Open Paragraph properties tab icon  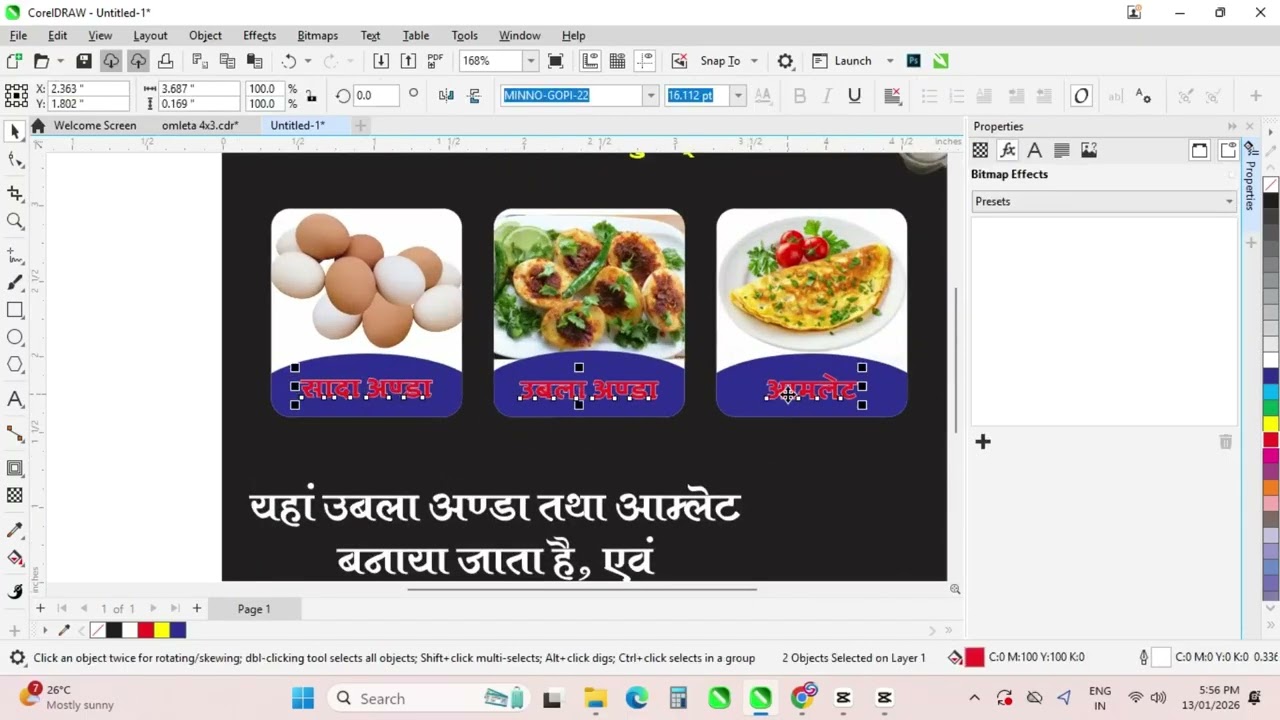(1062, 150)
